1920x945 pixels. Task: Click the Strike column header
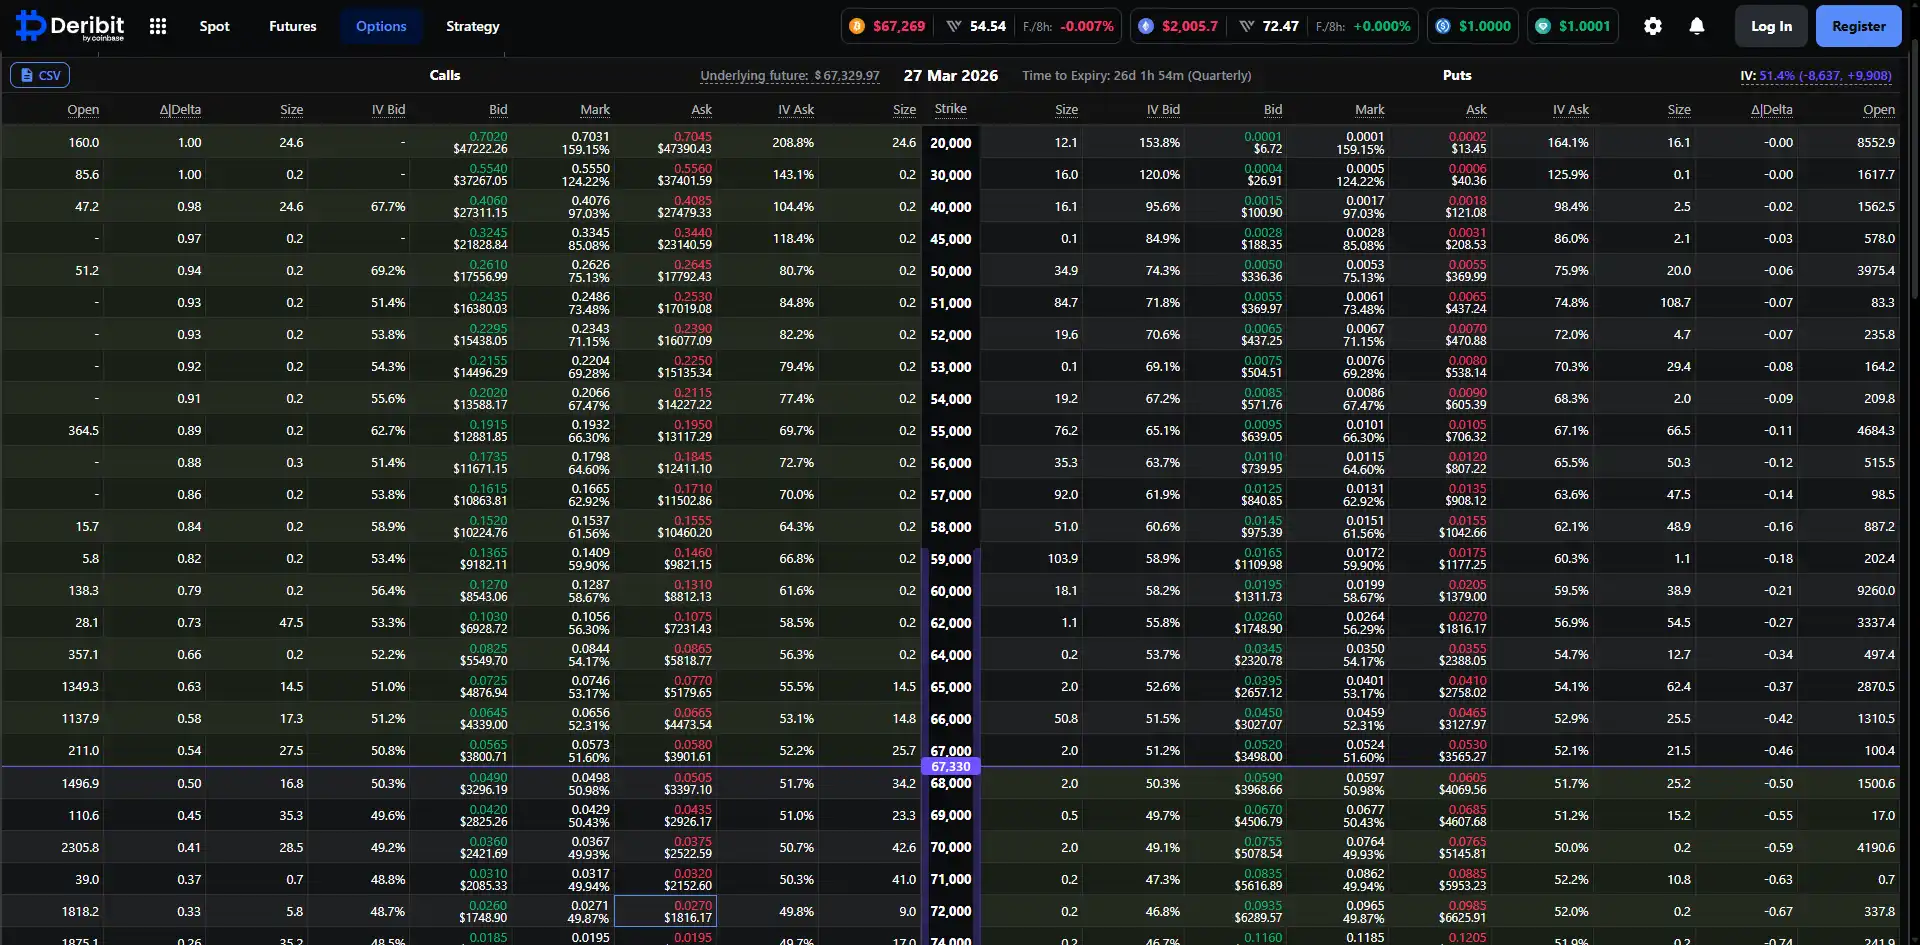pos(950,109)
